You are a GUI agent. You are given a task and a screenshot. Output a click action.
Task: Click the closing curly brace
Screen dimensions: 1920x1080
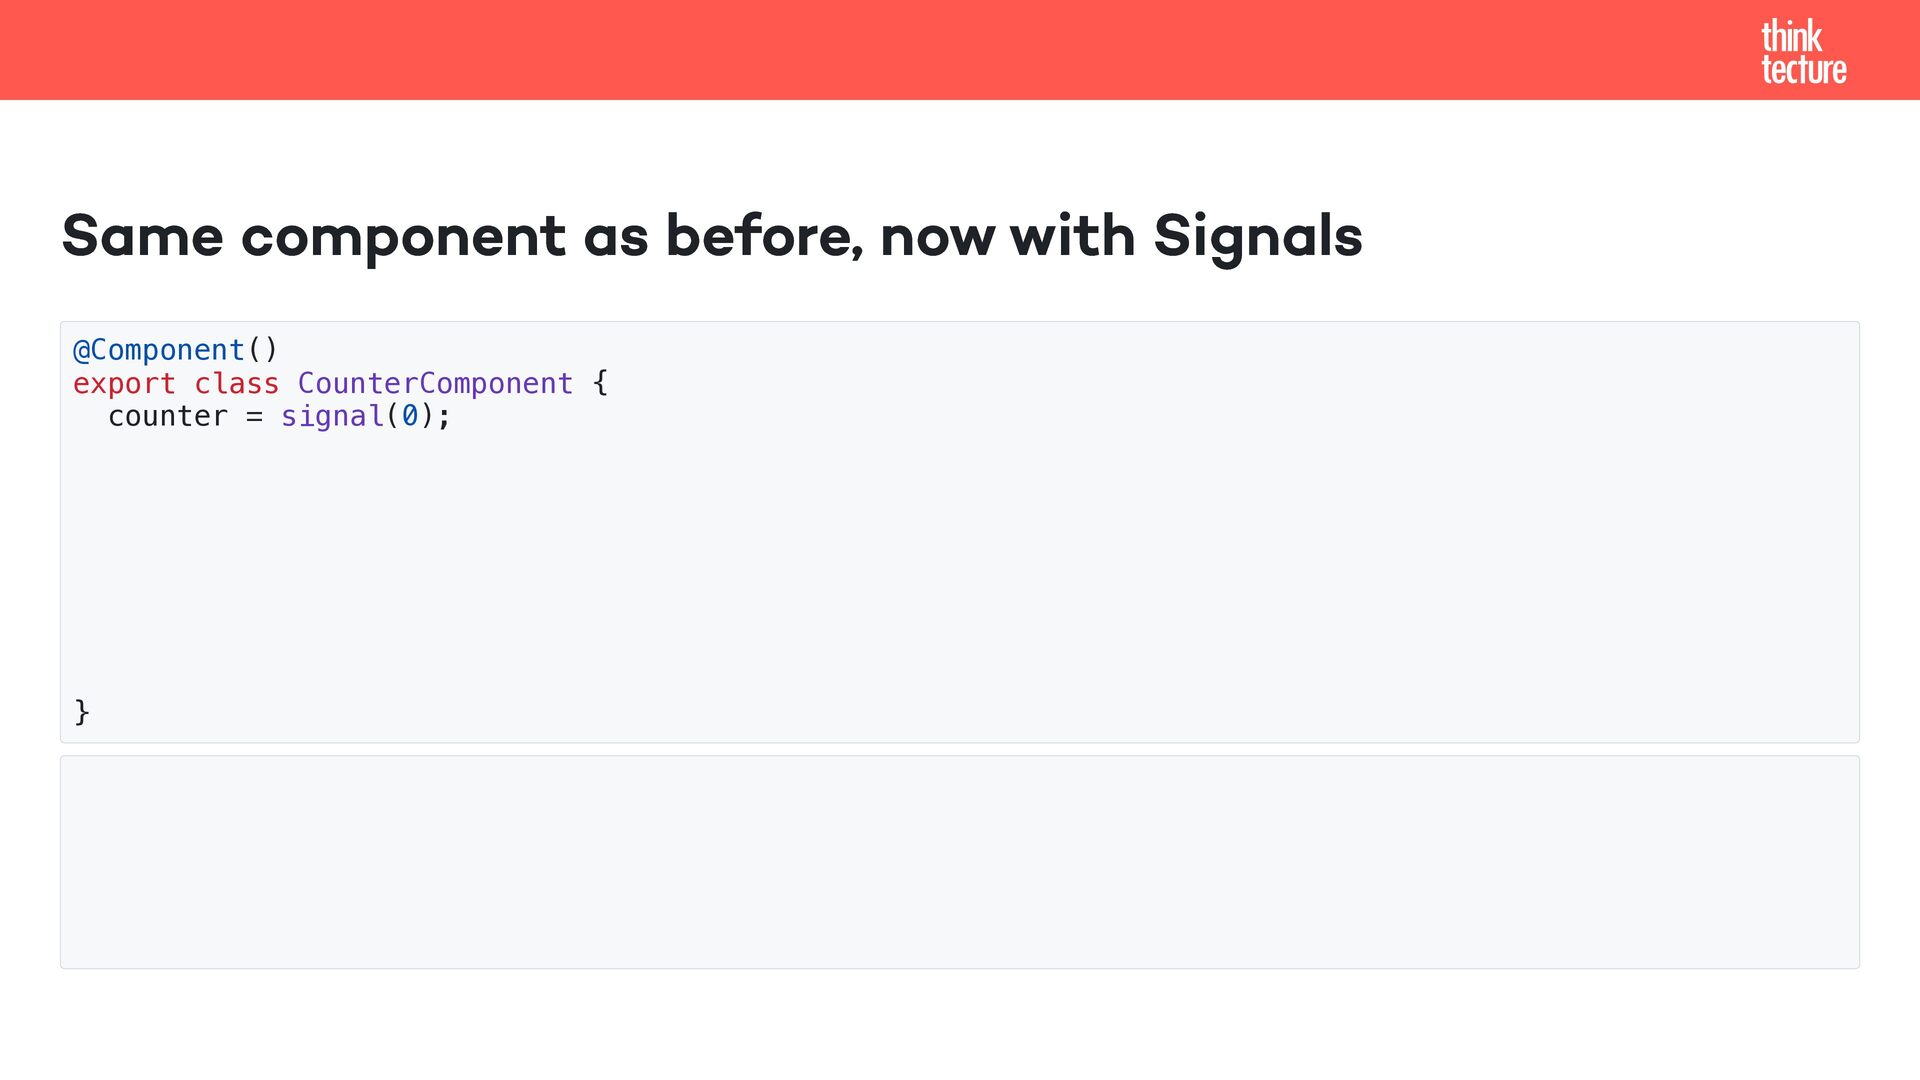point(82,712)
